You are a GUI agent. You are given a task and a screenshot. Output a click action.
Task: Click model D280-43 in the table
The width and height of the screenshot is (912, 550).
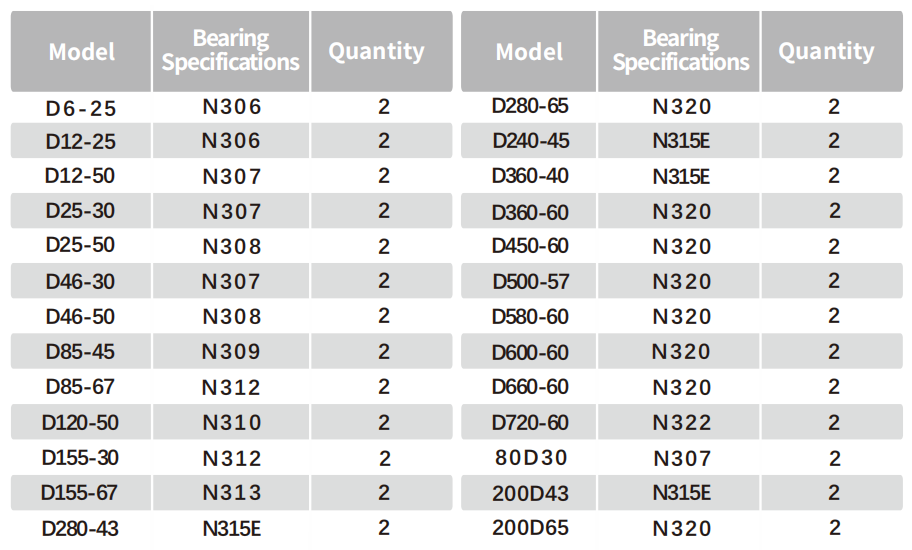(x=80, y=528)
